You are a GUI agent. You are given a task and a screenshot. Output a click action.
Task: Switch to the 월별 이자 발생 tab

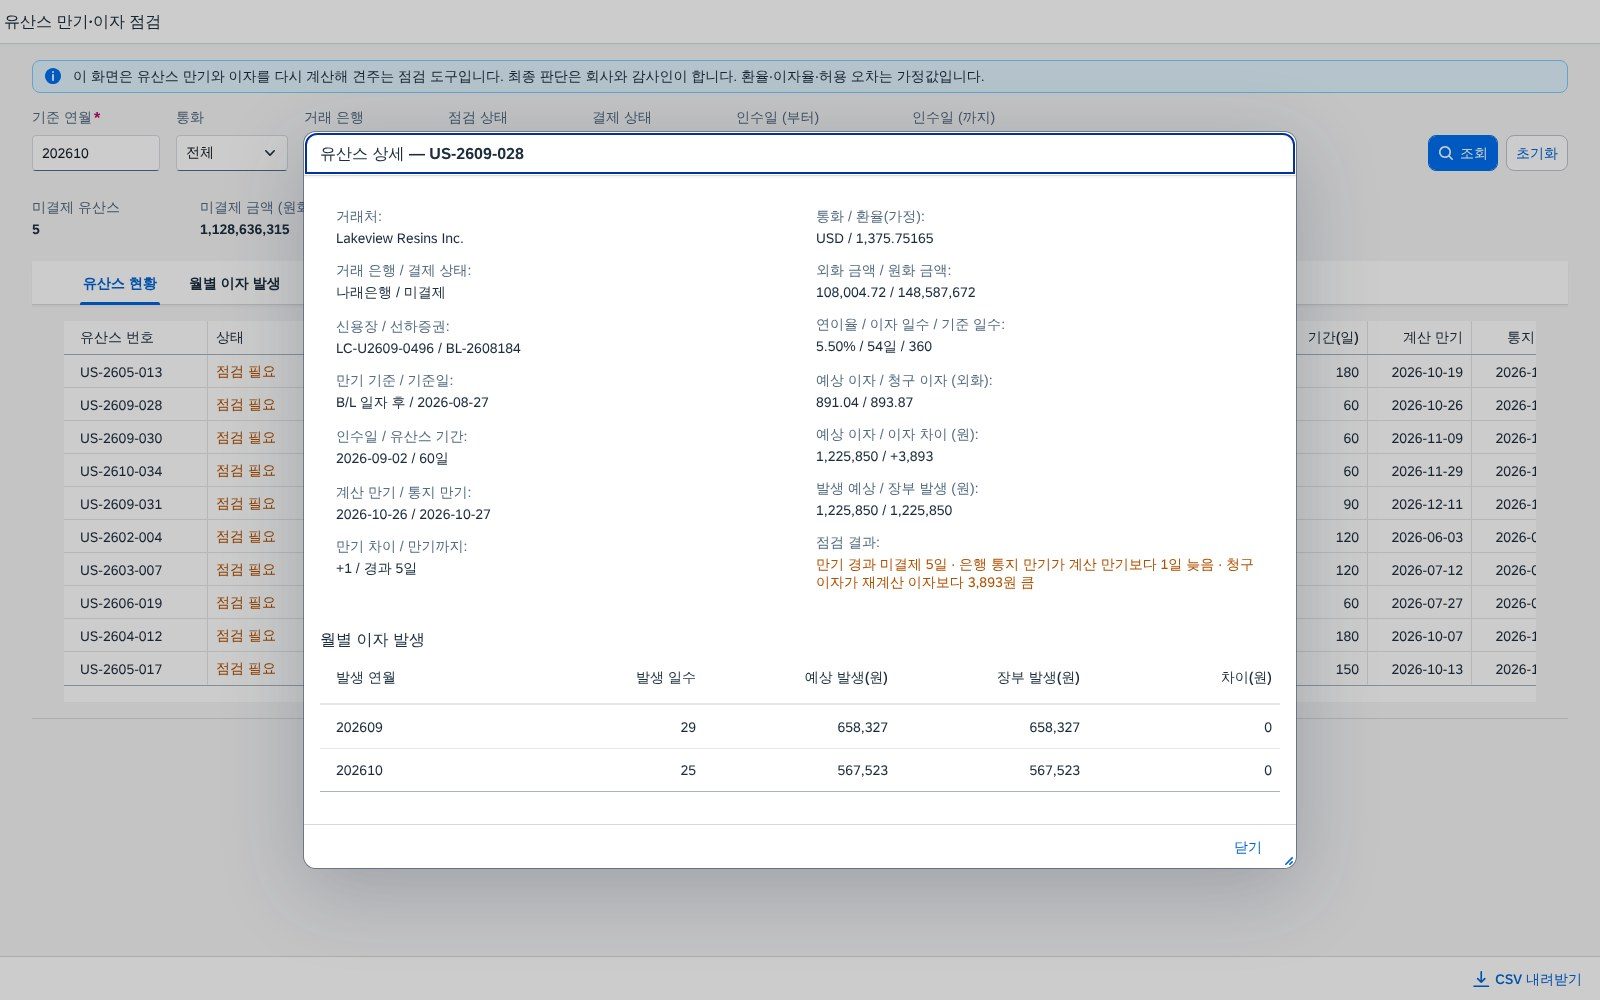click(x=235, y=284)
